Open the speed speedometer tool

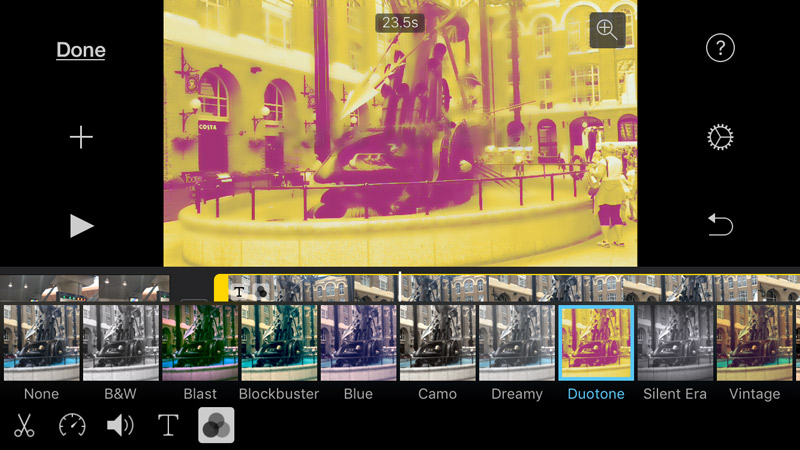72,425
